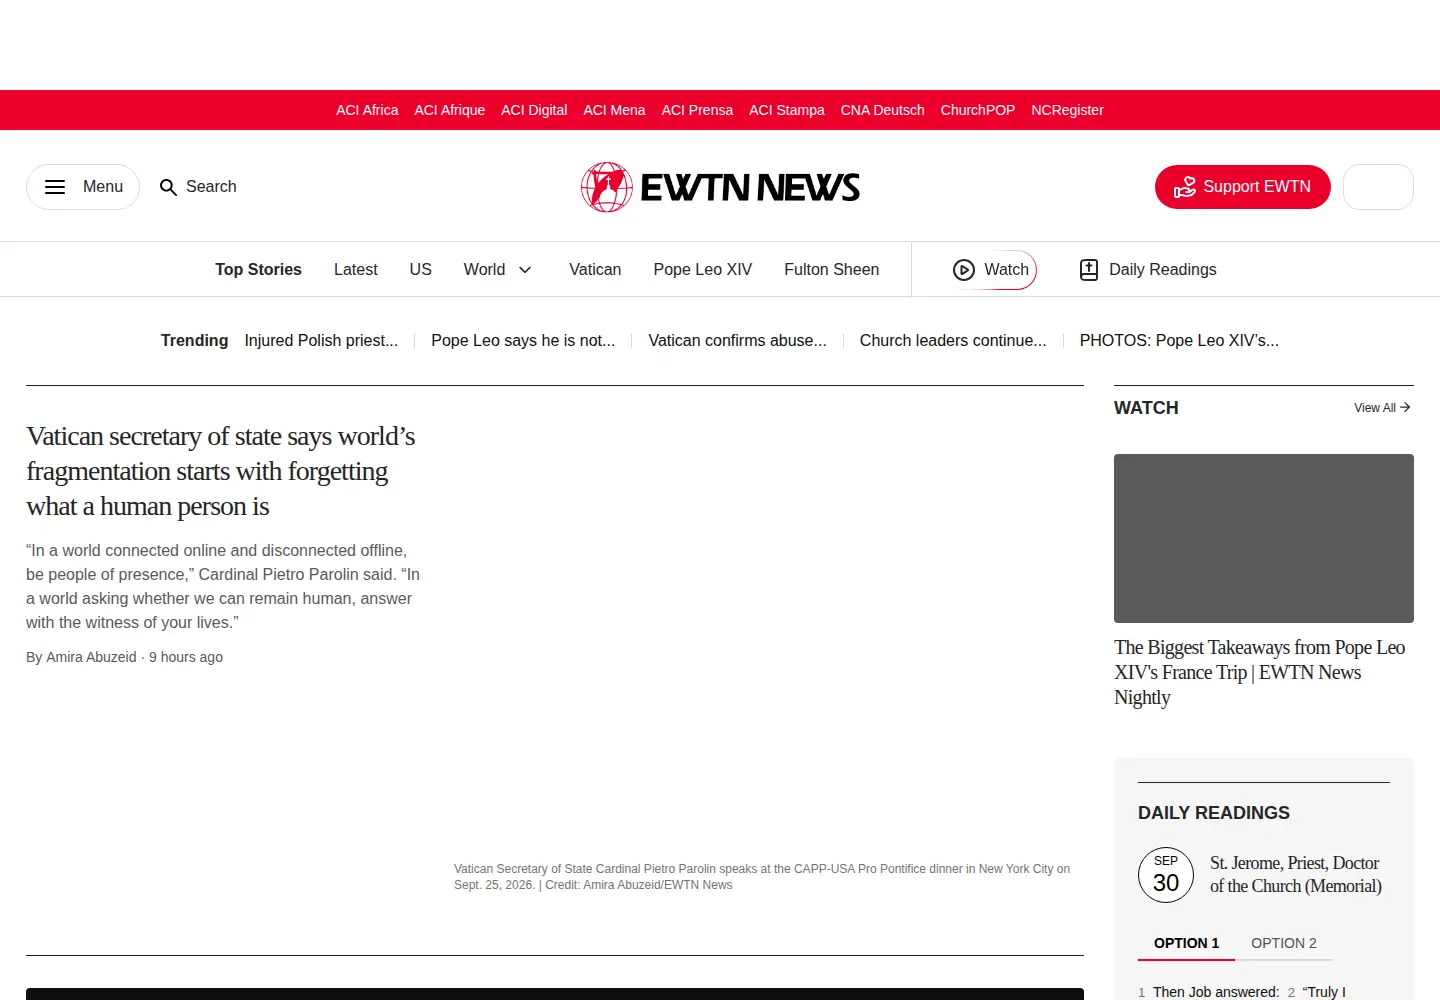This screenshot has height=1000, width=1440.
Task: Open the Vatican secretary of state headline
Action: pyautogui.click(x=221, y=471)
